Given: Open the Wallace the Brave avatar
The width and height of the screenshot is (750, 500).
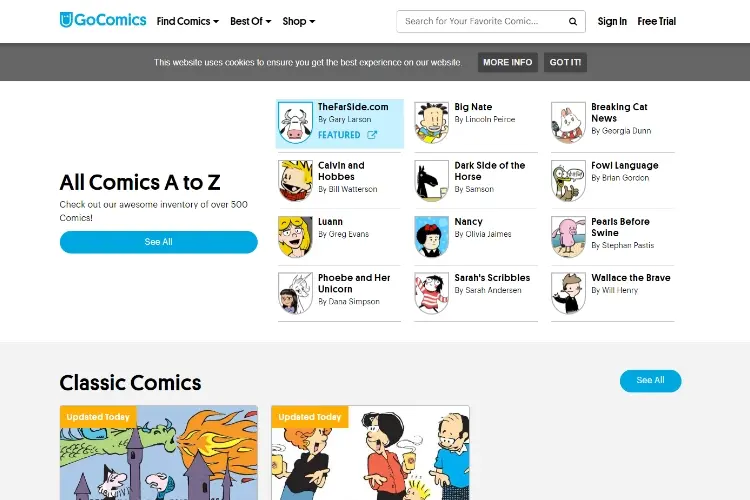Looking at the screenshot, I should [568, 293].
